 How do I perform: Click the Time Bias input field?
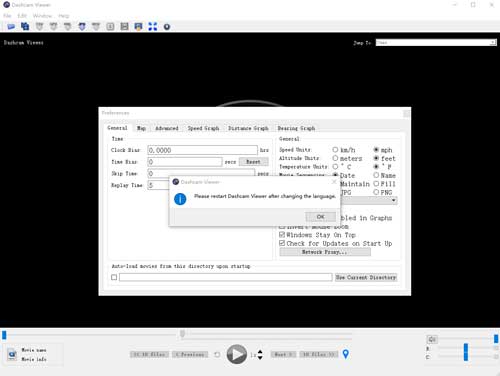185,162
